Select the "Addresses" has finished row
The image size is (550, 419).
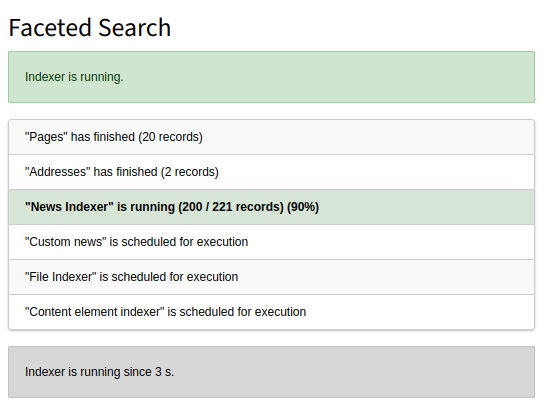click(x=271, y=172)
